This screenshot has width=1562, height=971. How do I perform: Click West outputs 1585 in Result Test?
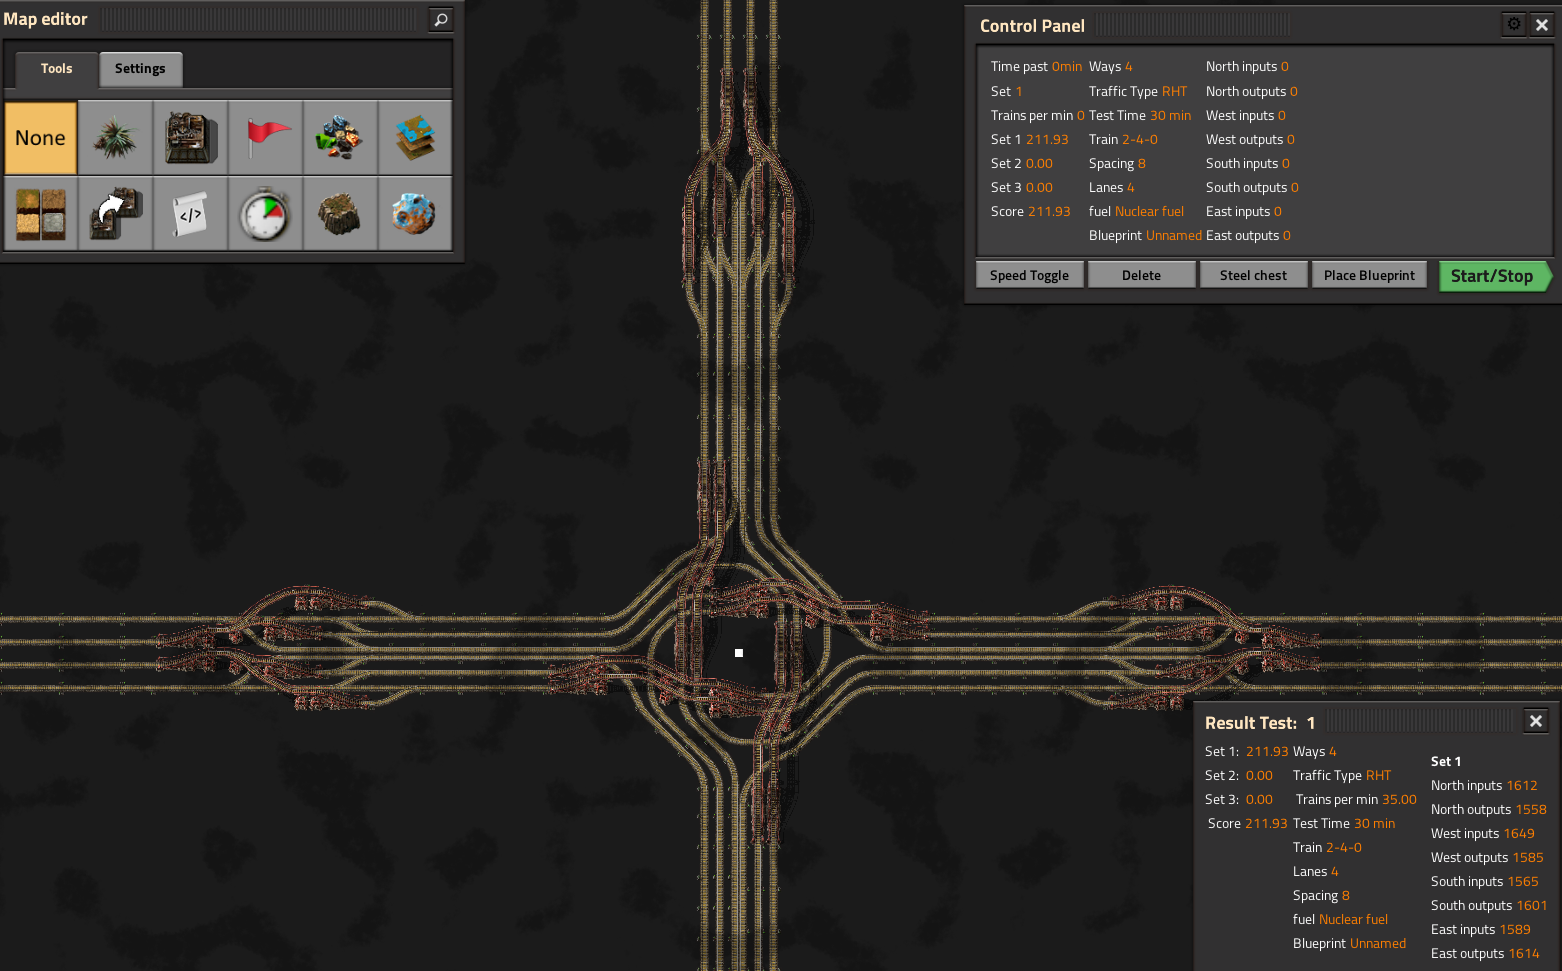(1487, 858)
